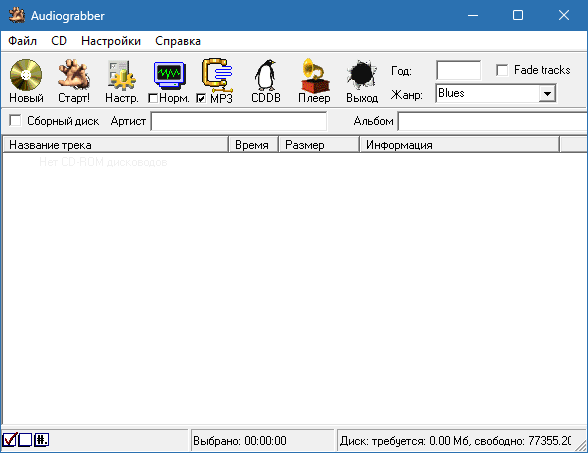Click the uncheck-all tracks icon in status bar

25,440
